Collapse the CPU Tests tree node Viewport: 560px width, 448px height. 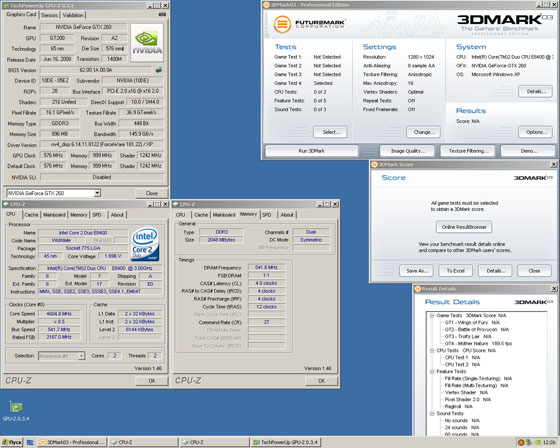pyautogui.click(x=432, y=350)
